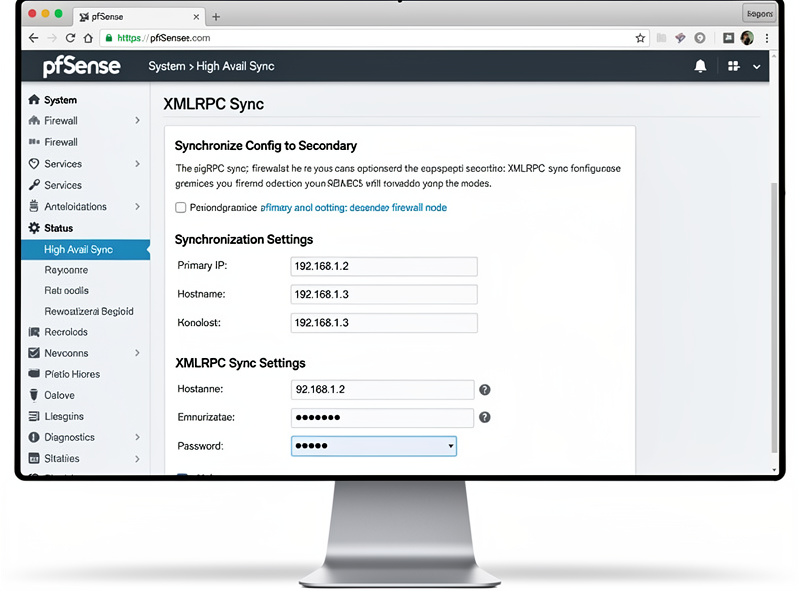800x592 pixels.
Task: Follow the 'firewall node' blue link
Action: pos(419,208)
